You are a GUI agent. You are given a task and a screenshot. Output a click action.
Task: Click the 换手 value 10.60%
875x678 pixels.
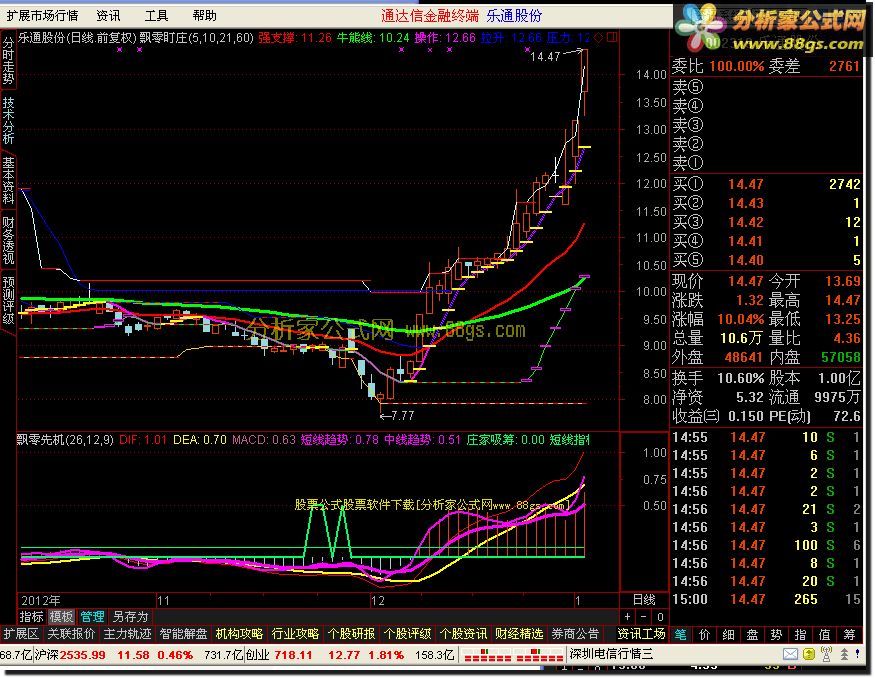click(x=741, y=378)
